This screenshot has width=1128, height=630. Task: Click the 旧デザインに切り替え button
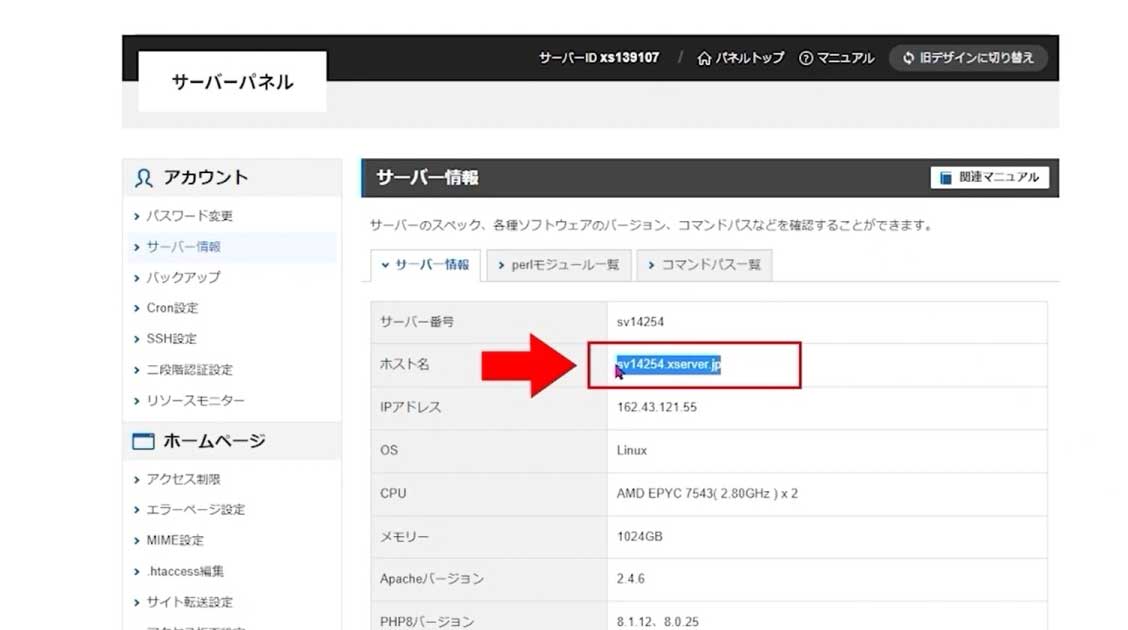click(968, 58)
